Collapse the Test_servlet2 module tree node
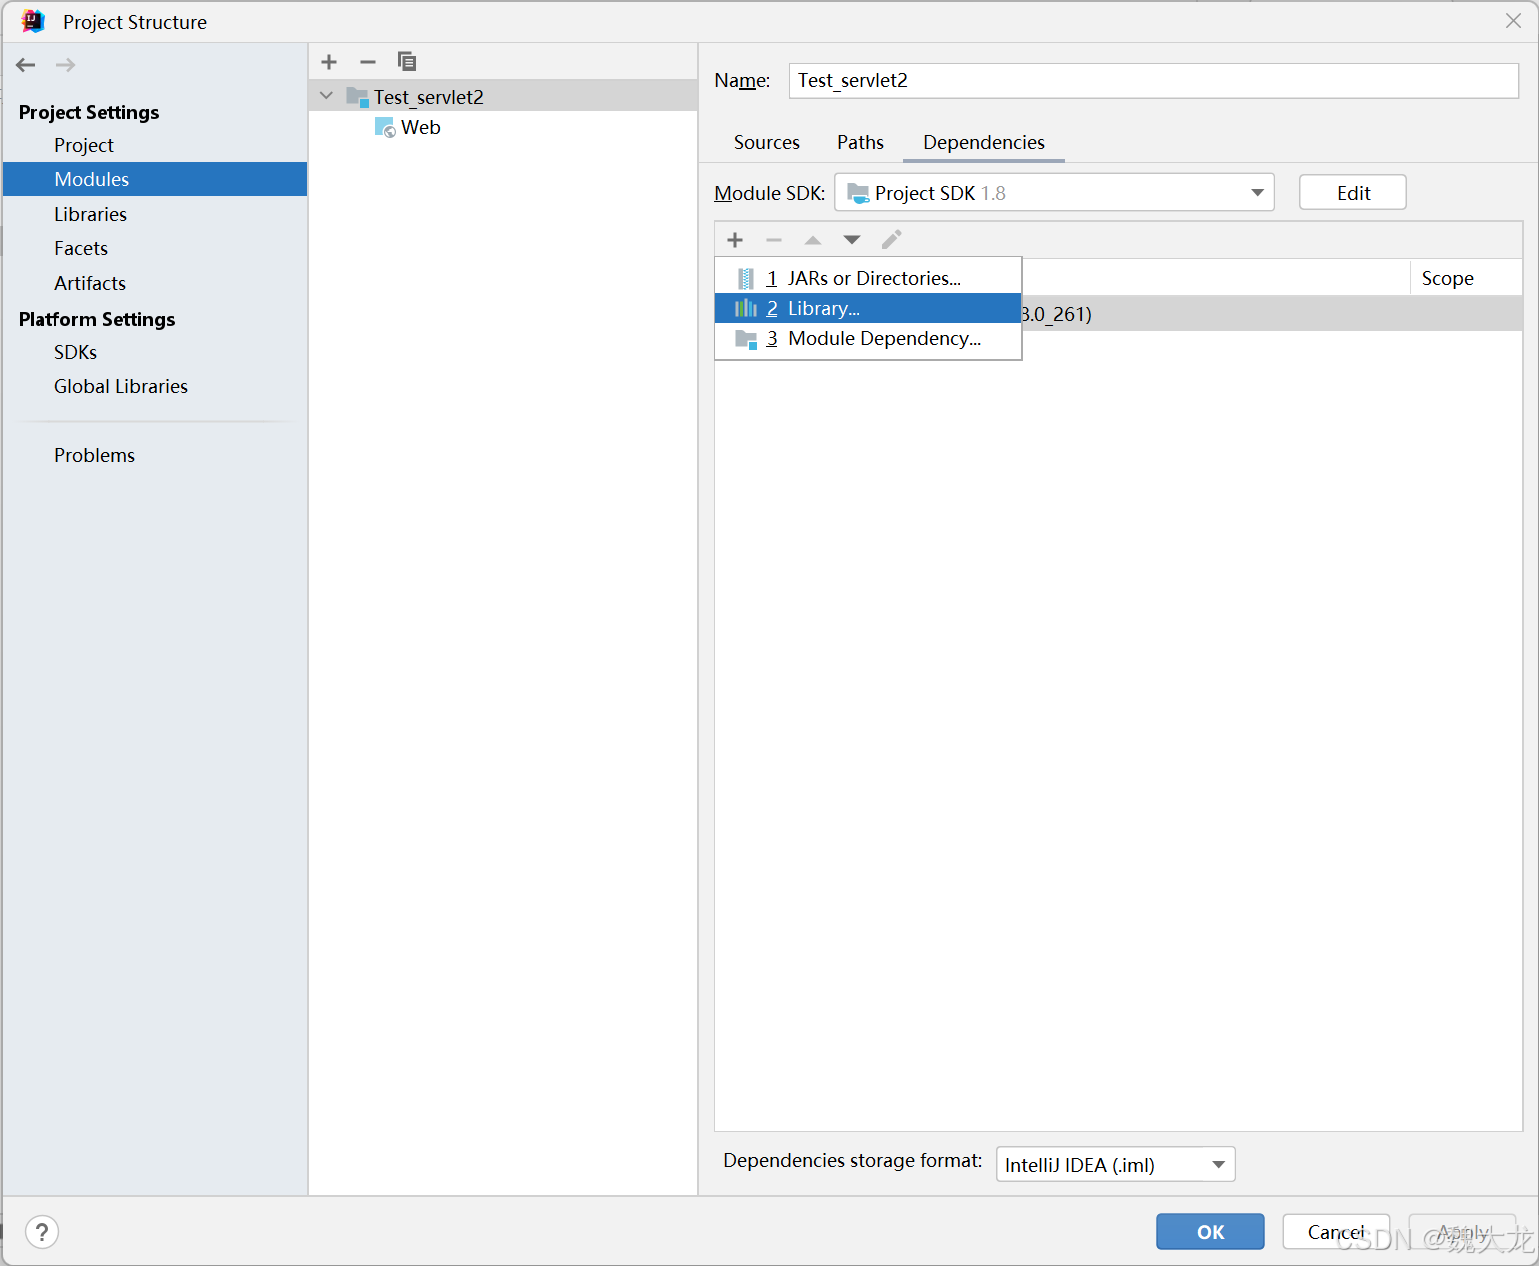 (326, 96)
